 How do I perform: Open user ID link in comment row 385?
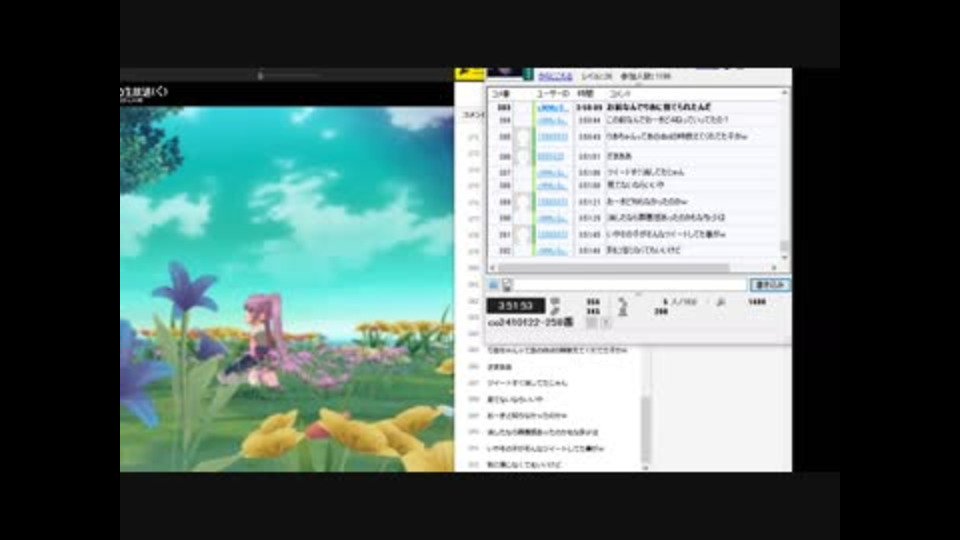tap(552, 137)
